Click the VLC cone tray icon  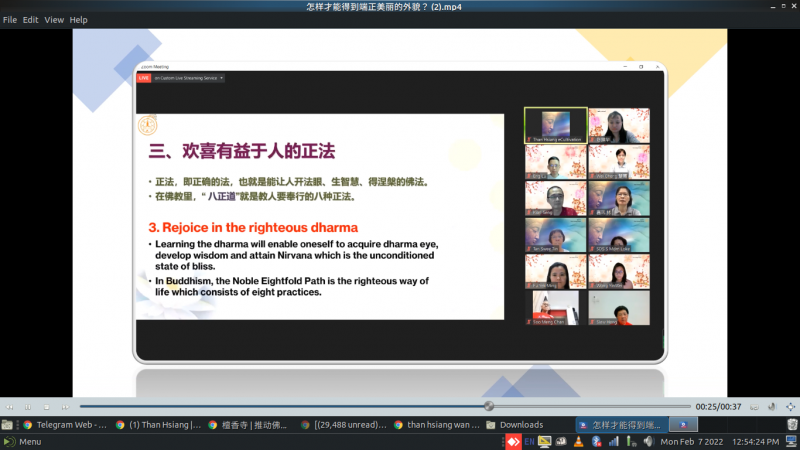click(x=575, y=441)
